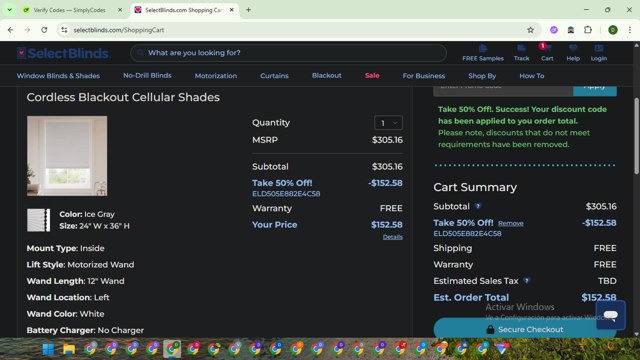Select SelectBlinds.com Shopping Cart tab
The width and height of the screenshot is (640, 360).
point(184,10)
